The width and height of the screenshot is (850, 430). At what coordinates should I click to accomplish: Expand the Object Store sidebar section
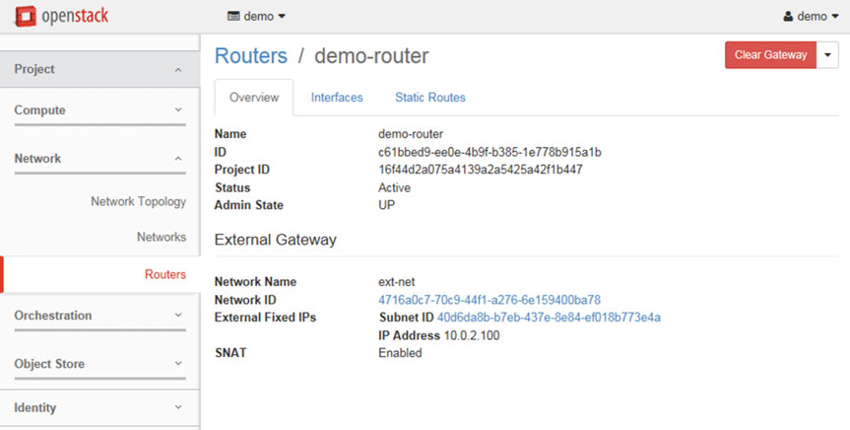(x=100, y=364)
